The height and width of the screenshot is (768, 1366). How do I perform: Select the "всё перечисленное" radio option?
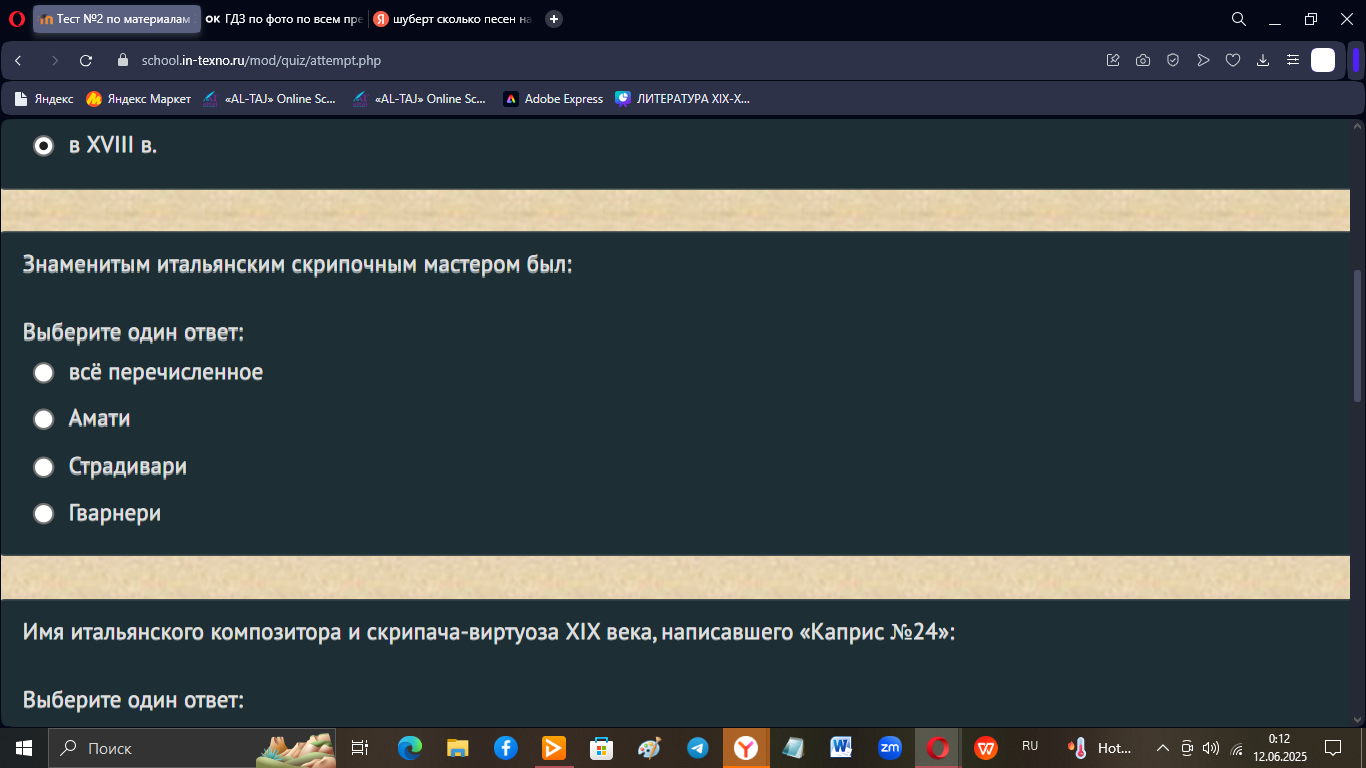pyautogui.click(x=43, y=373)
